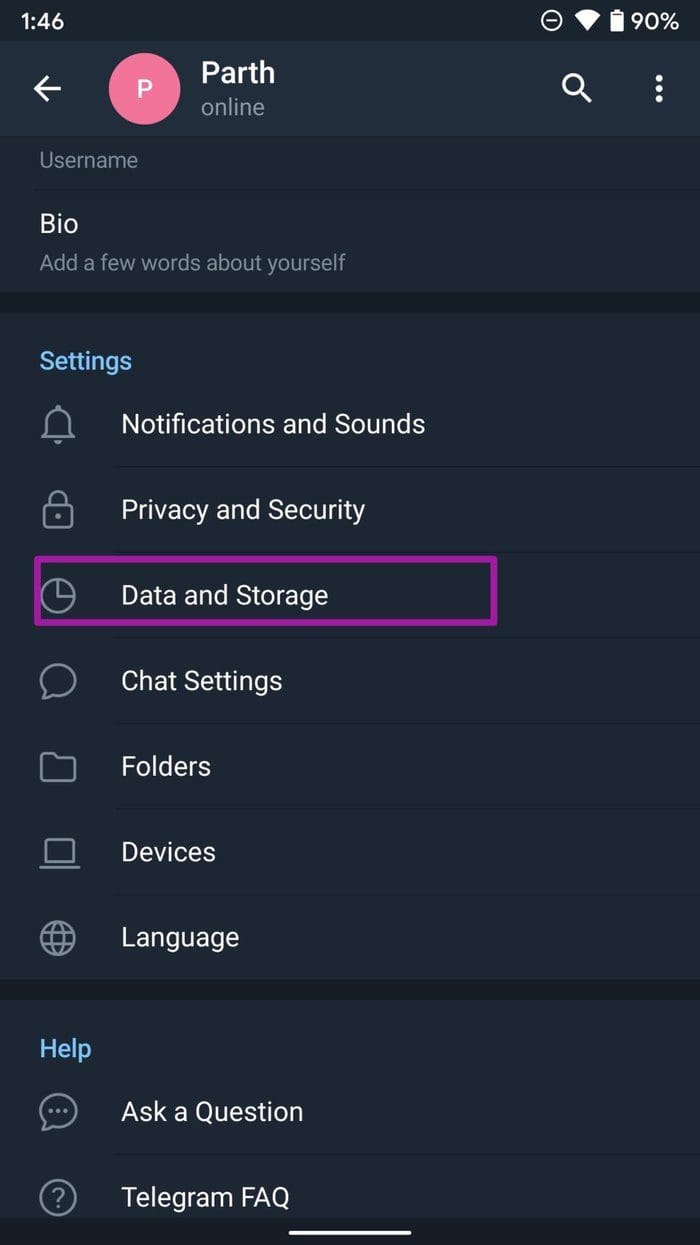Go back using the arrow
Image resolution: width=700 pixels, height=1245 pixels.
(x=47, y=88)
